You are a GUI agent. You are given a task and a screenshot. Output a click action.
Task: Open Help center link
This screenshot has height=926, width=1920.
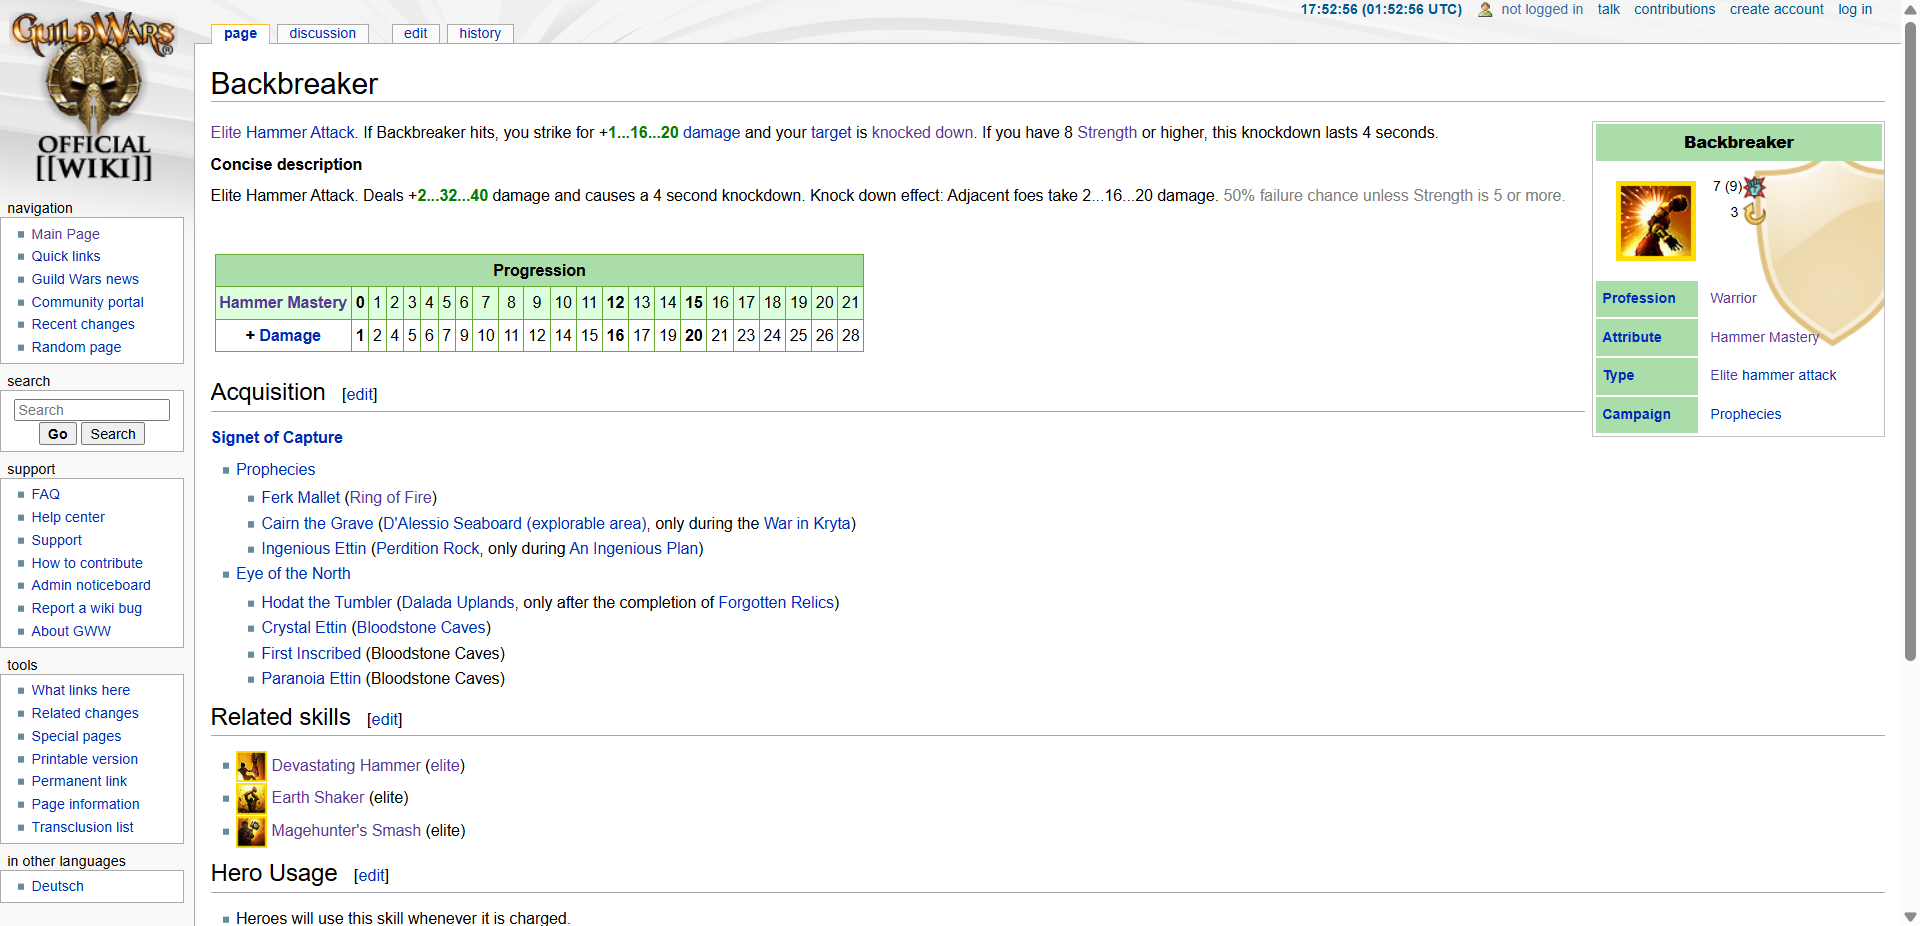68,517
